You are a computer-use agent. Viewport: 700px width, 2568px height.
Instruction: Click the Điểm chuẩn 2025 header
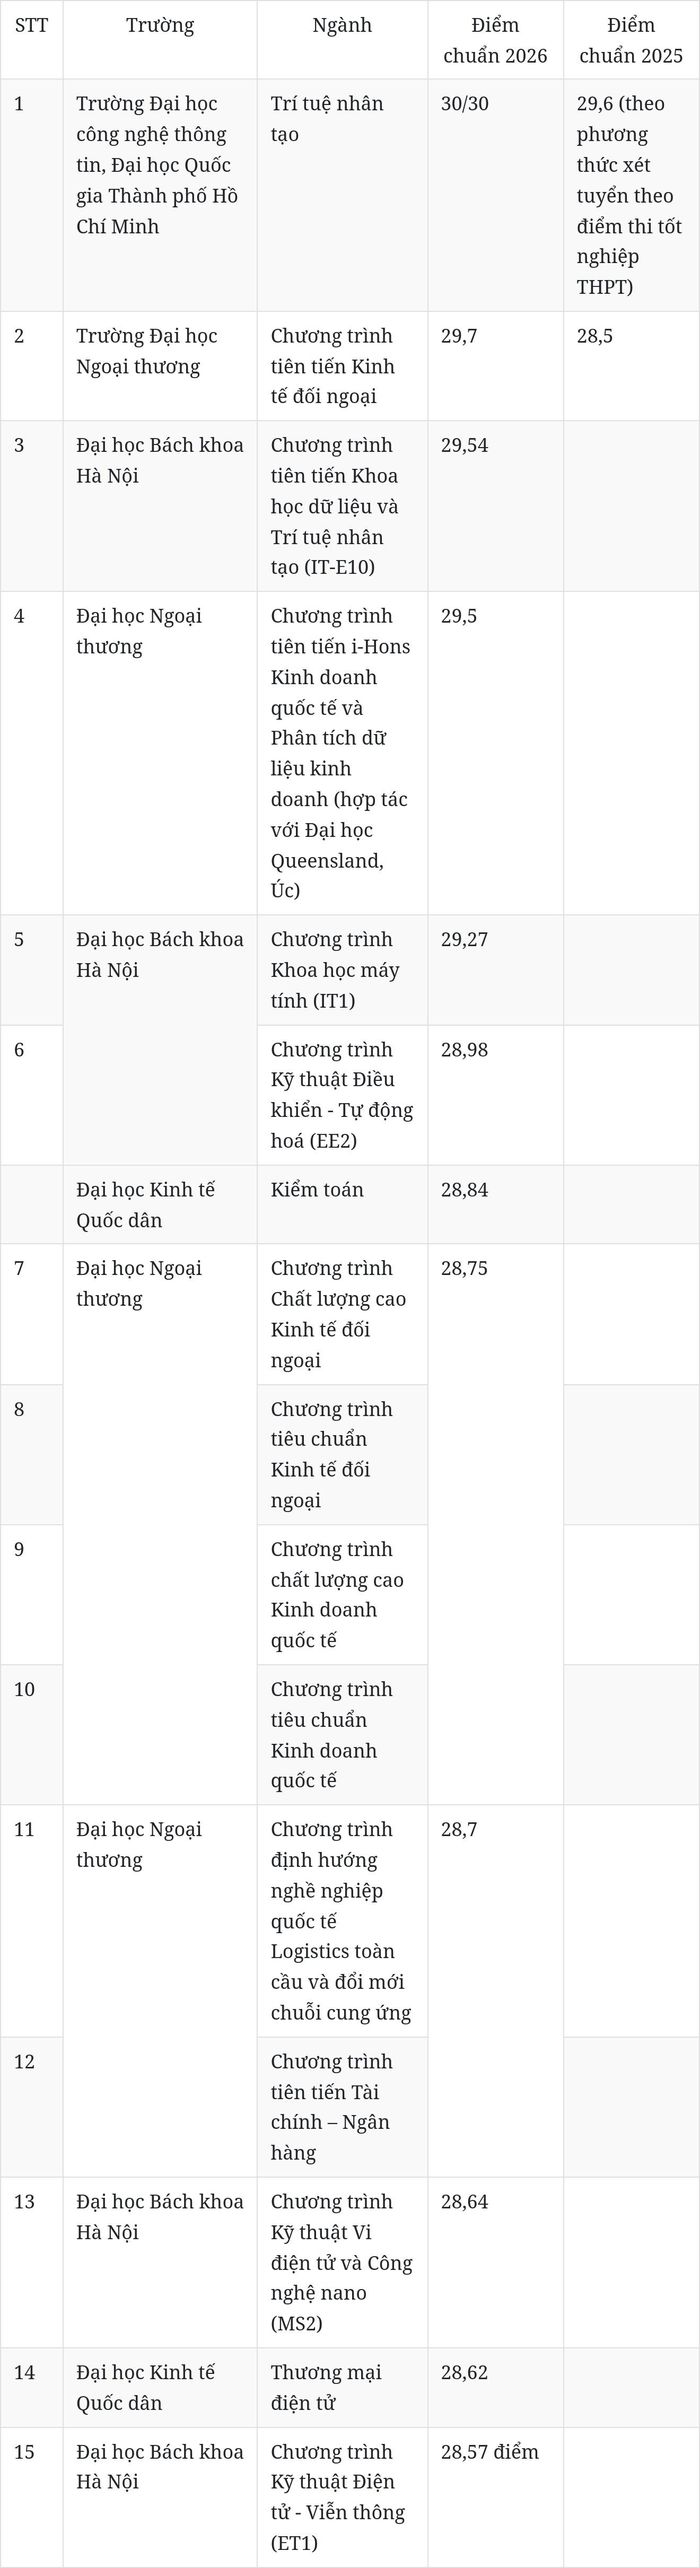tap(631, 40)
